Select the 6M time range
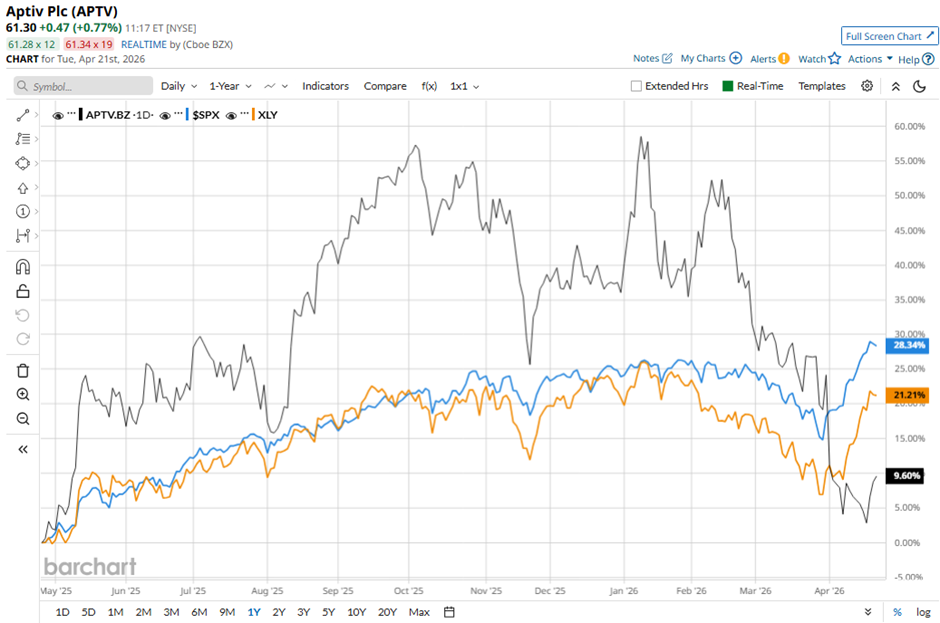This screenshot has width=940, height=623. coord(199,612)
